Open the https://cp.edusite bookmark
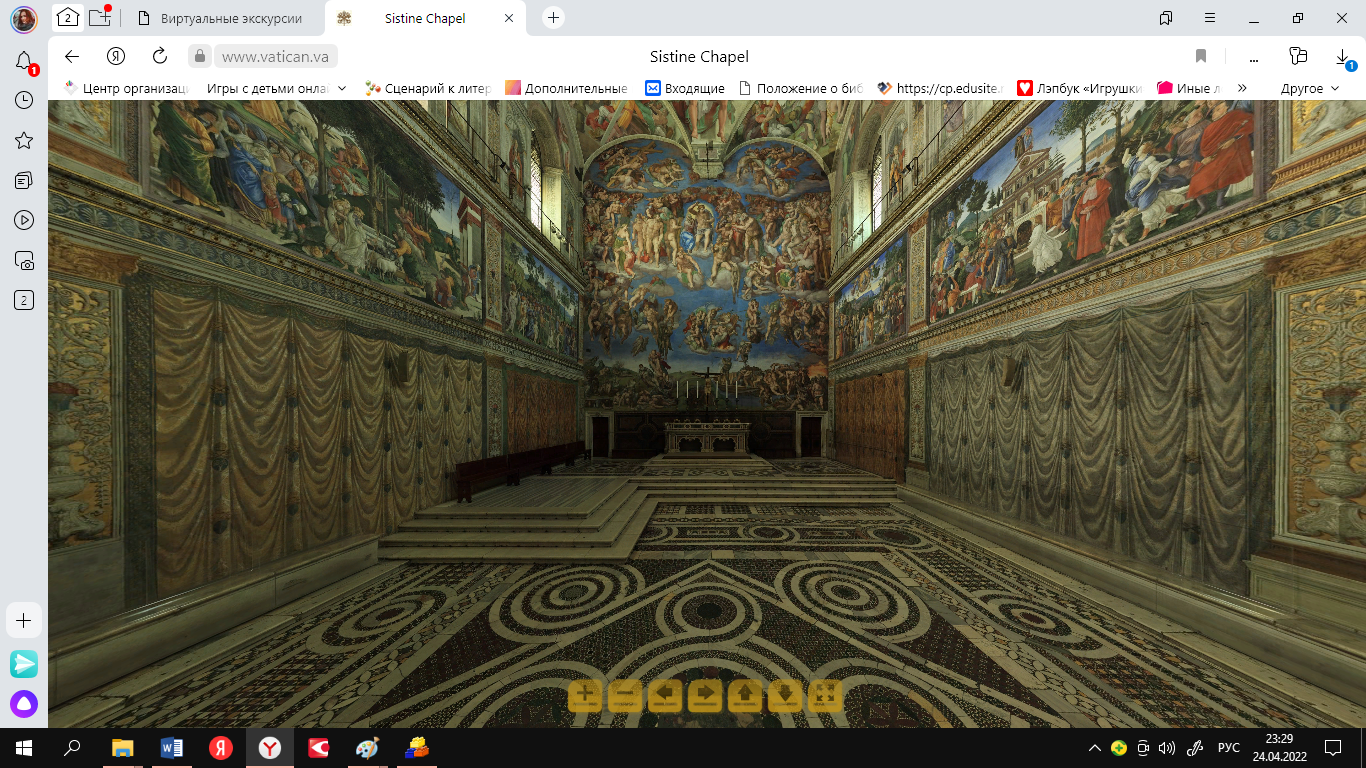The width and height of the screenshot is (1366, 768). [x=940, y=88]
